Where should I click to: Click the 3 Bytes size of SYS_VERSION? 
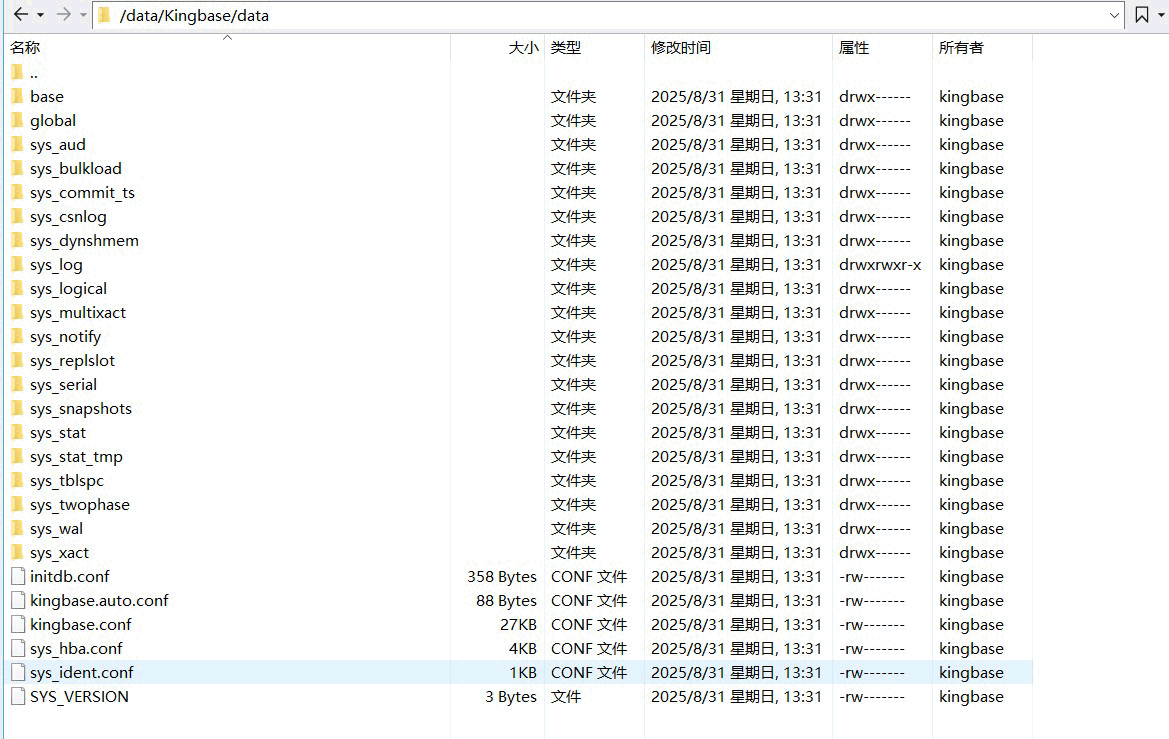point(511,696)
